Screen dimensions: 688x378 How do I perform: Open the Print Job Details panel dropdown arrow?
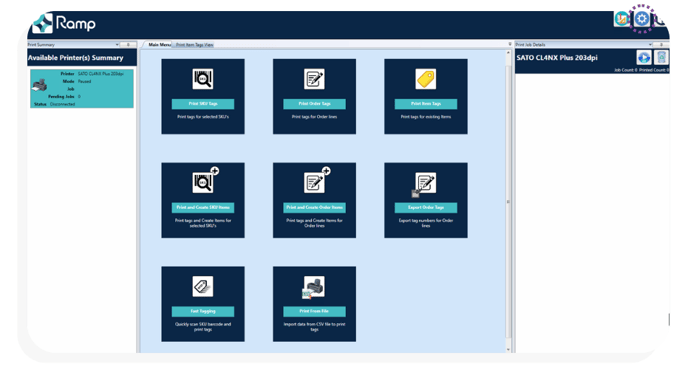pos(650,44)
